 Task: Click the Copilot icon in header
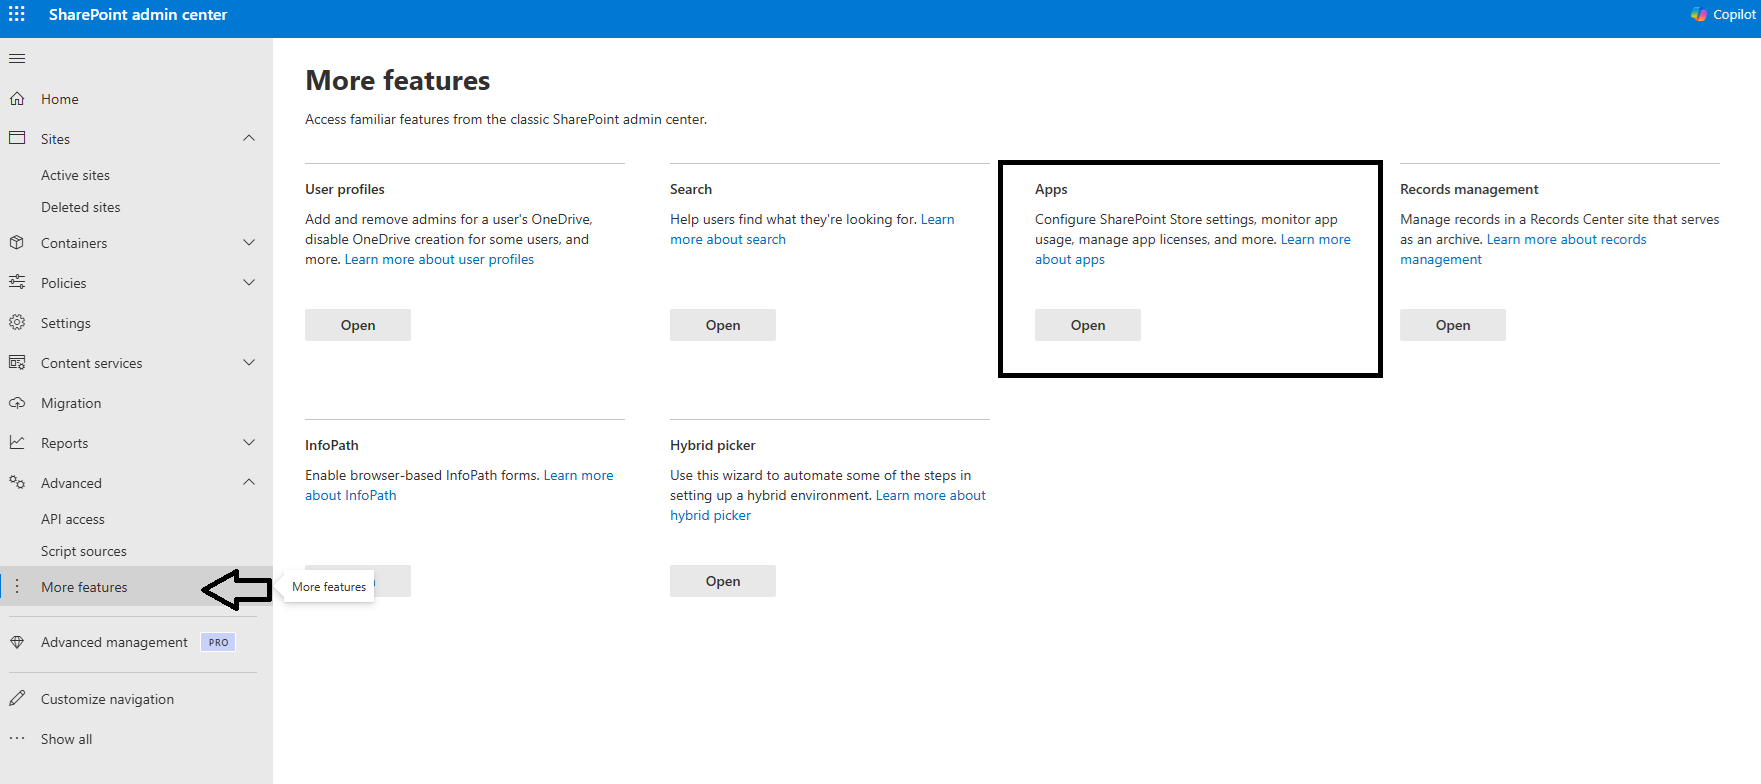click(1699, 14)
